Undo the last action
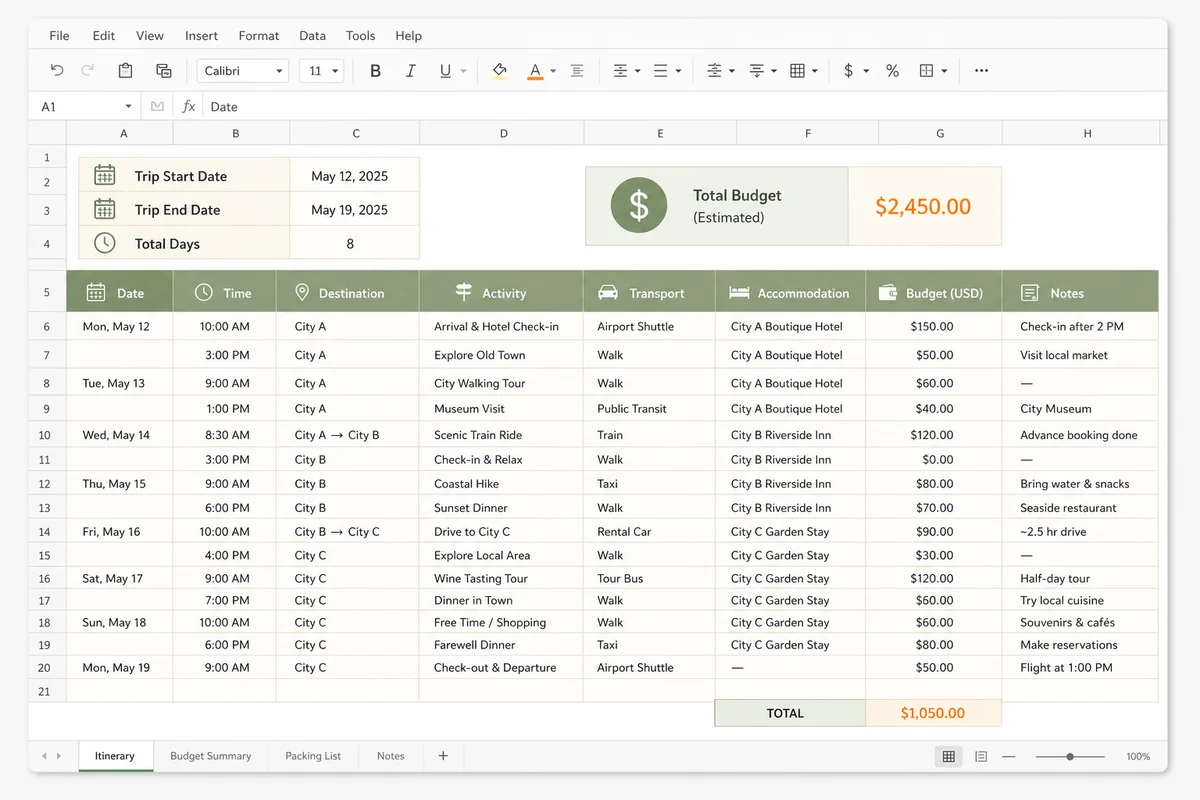This screenshot has width=1200, height=800. click(57, 71)
